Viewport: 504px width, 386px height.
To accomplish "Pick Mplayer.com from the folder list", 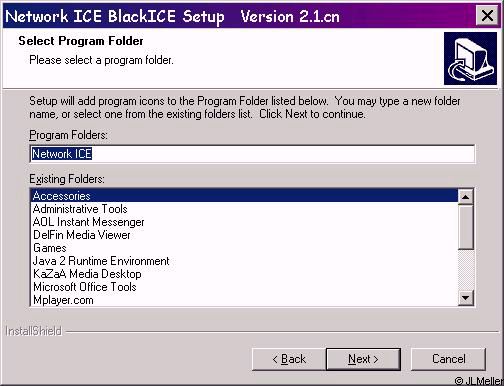I will click(244, 300).
